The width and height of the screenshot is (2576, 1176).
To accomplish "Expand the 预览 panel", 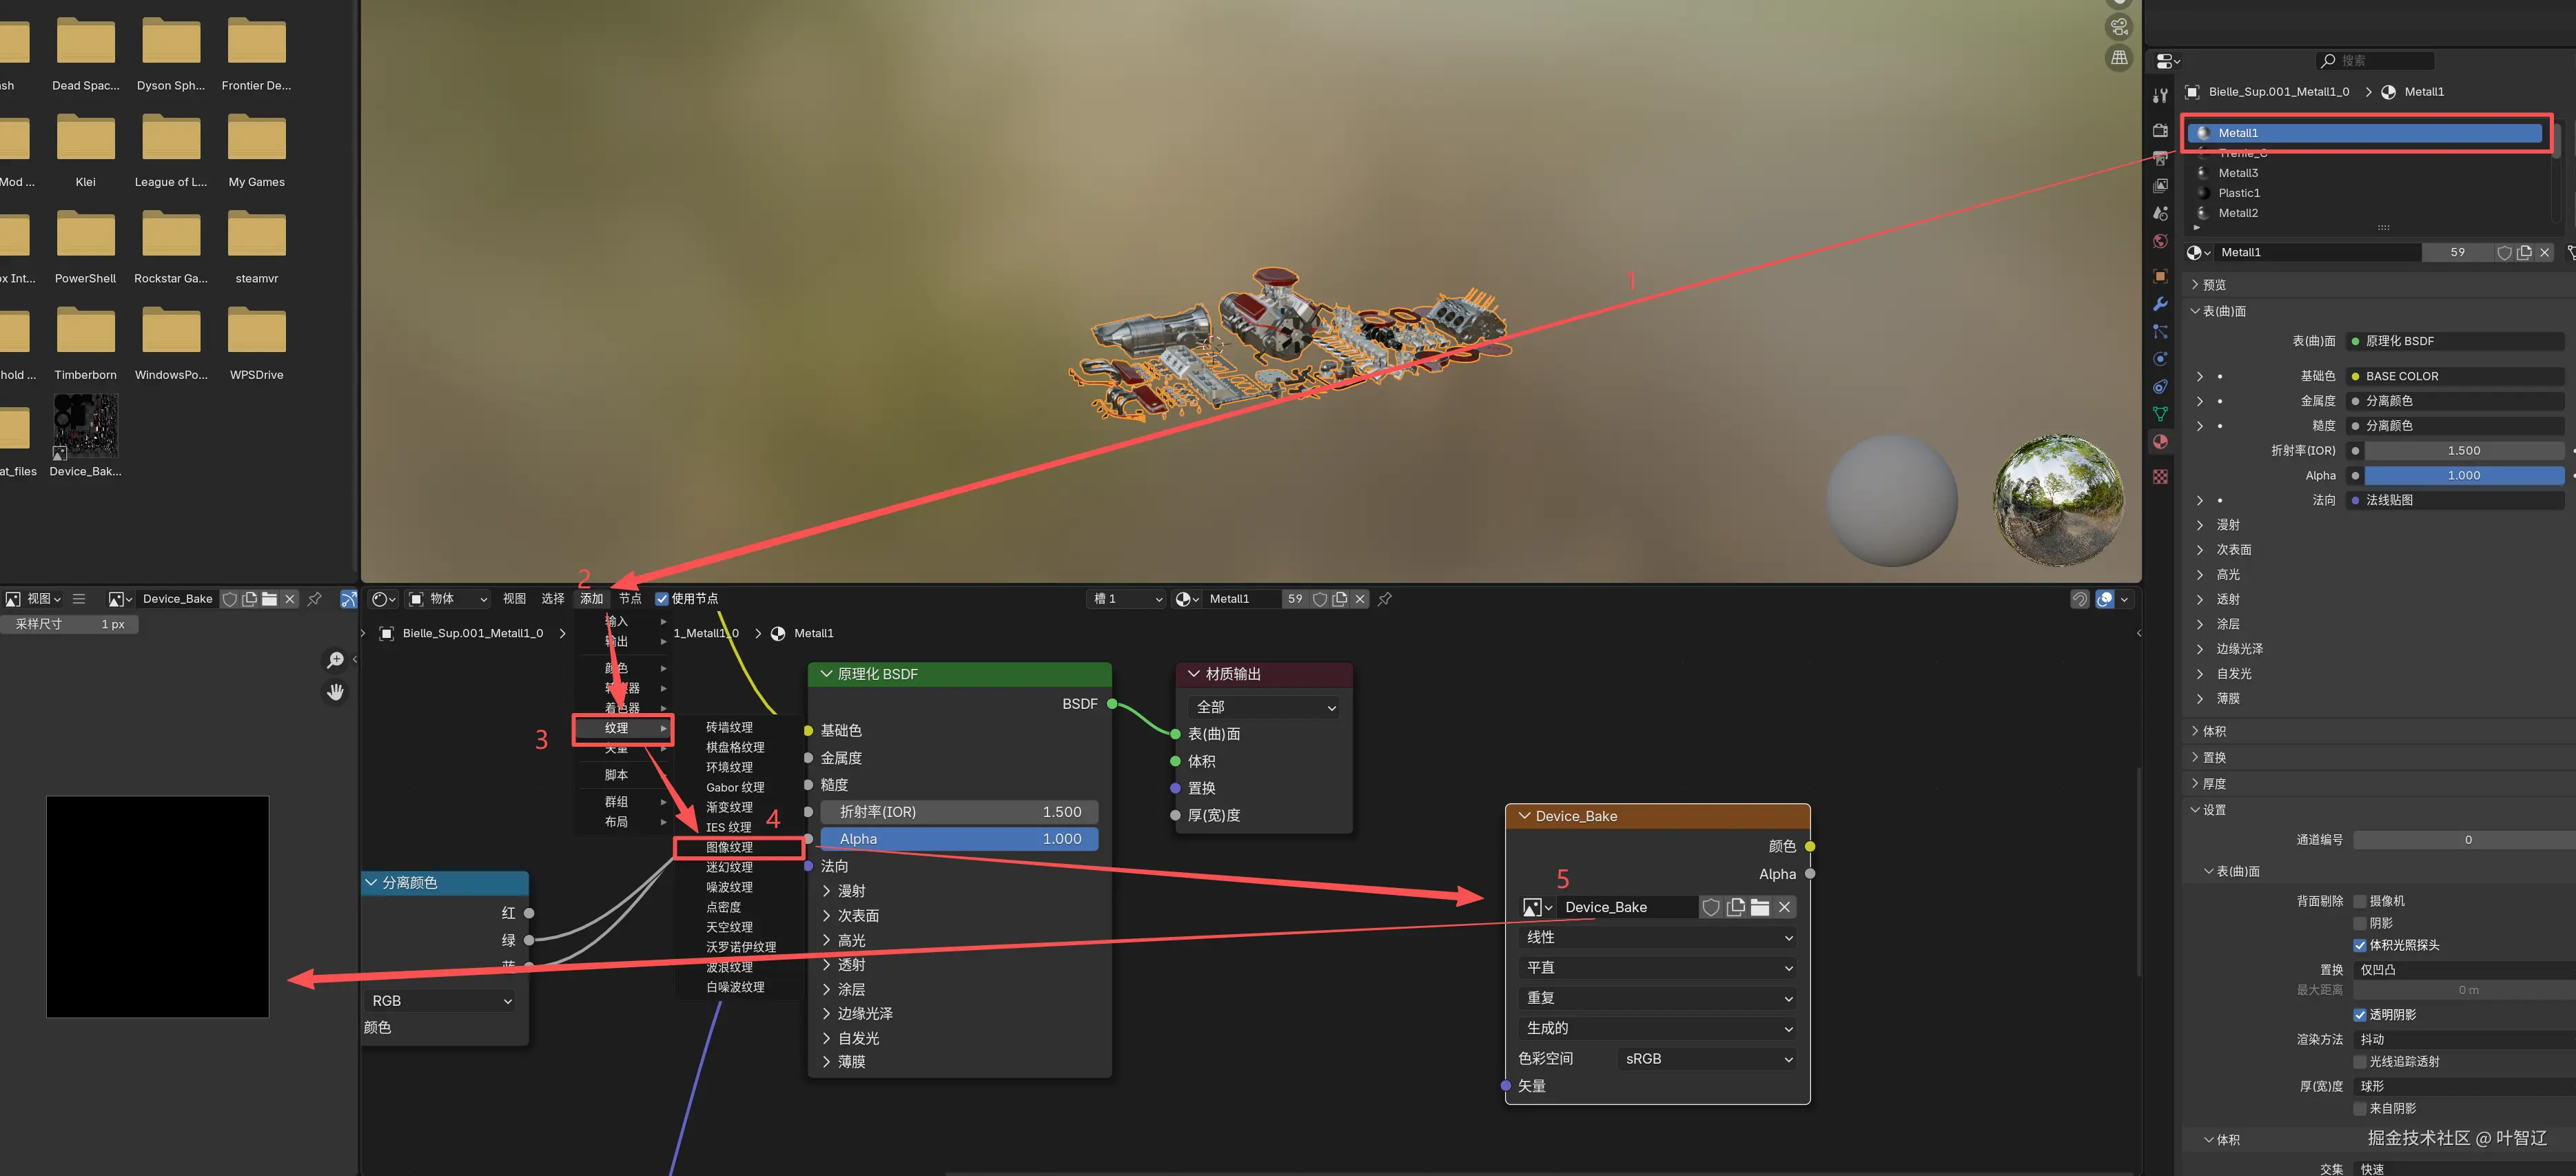I will (2214, 285).
